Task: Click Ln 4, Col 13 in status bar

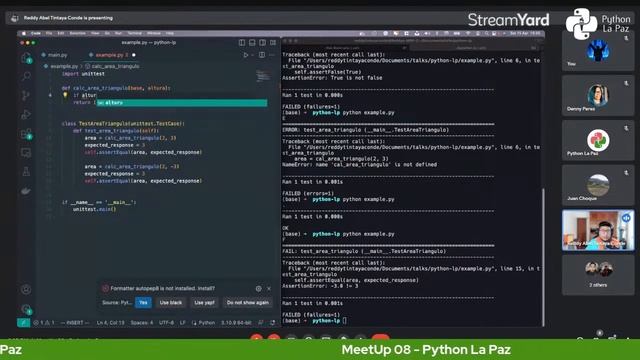Action: pos(111,323)
